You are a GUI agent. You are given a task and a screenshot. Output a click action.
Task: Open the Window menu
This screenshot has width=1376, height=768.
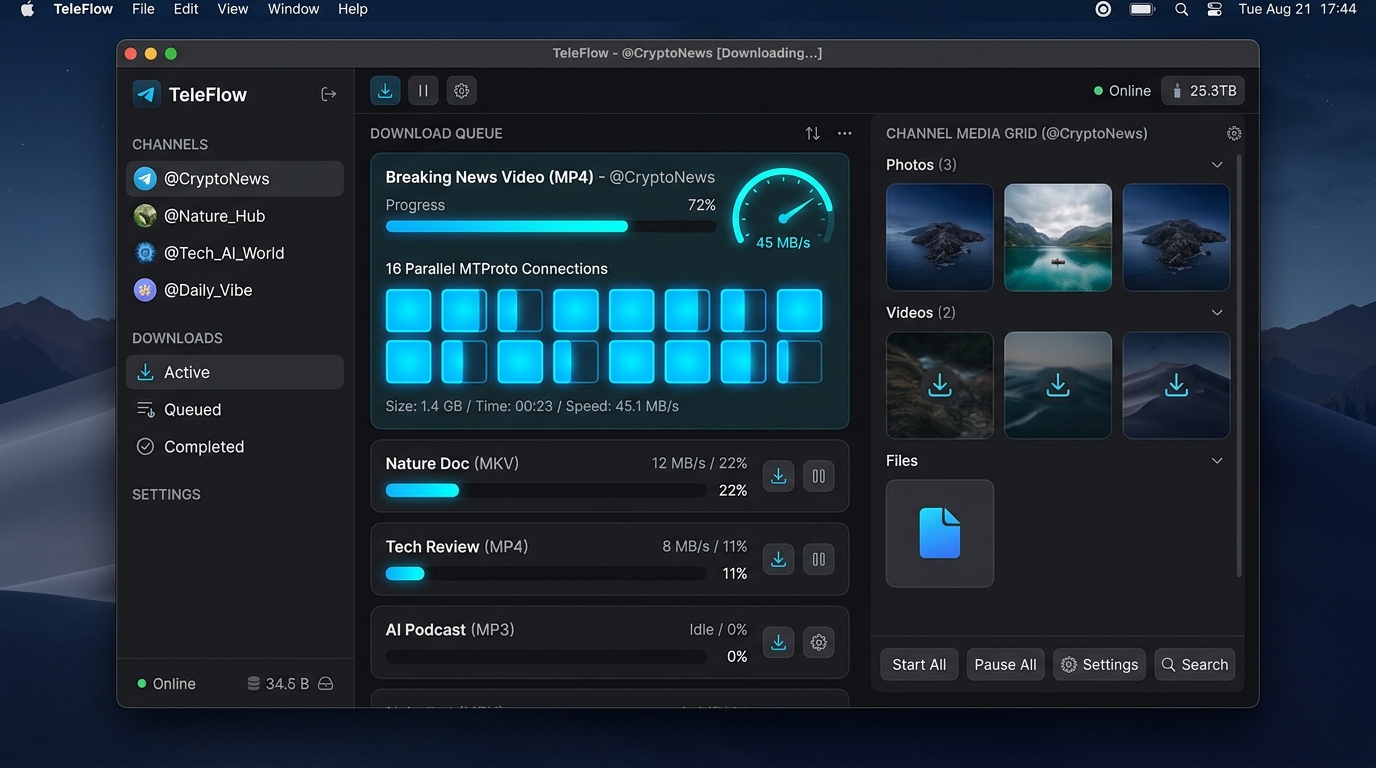[293, 9]
